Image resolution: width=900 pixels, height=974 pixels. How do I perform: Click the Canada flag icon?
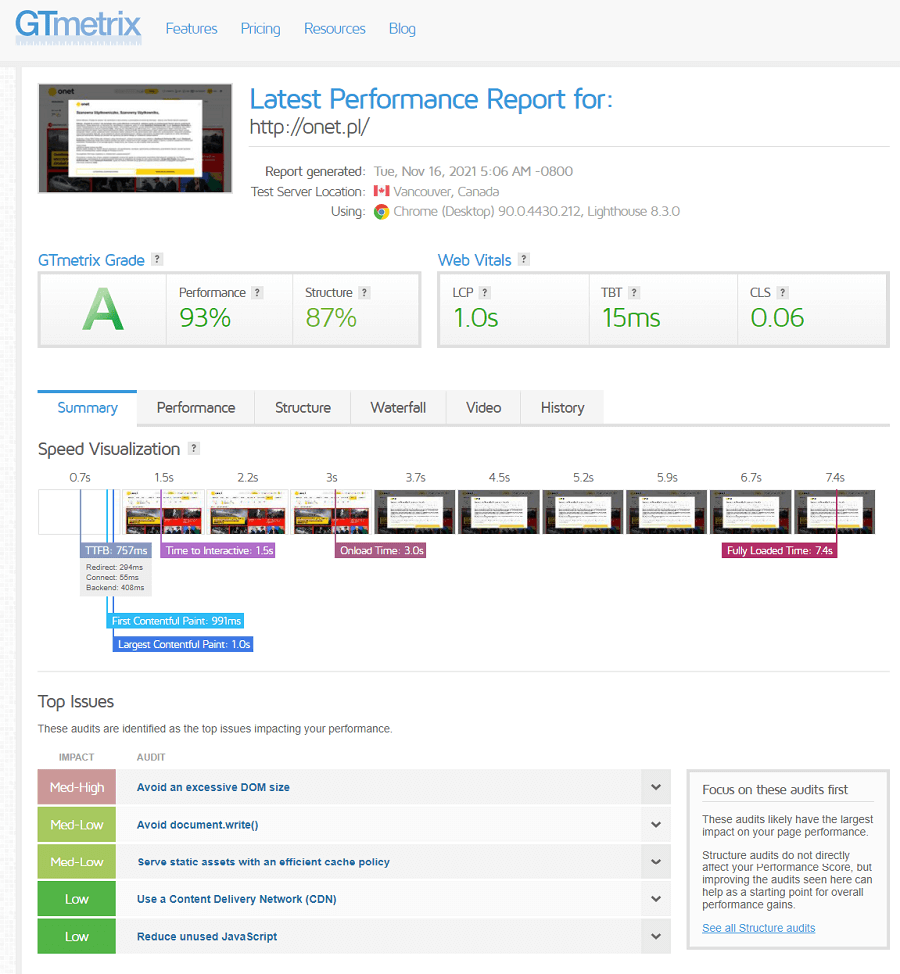coord(381,191)
